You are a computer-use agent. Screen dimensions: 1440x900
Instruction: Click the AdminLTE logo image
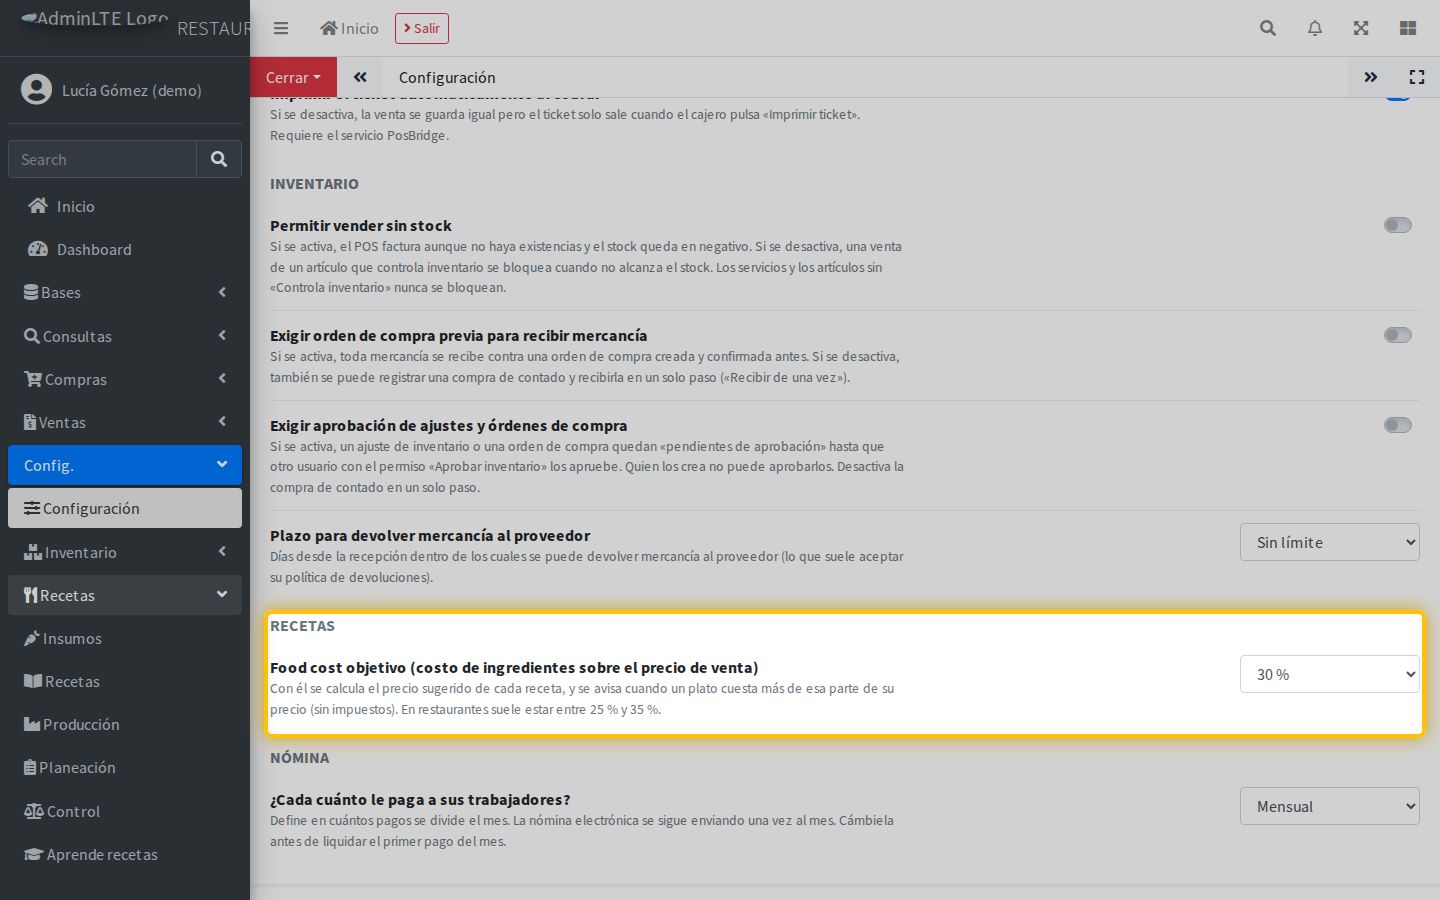click(94, 19)
